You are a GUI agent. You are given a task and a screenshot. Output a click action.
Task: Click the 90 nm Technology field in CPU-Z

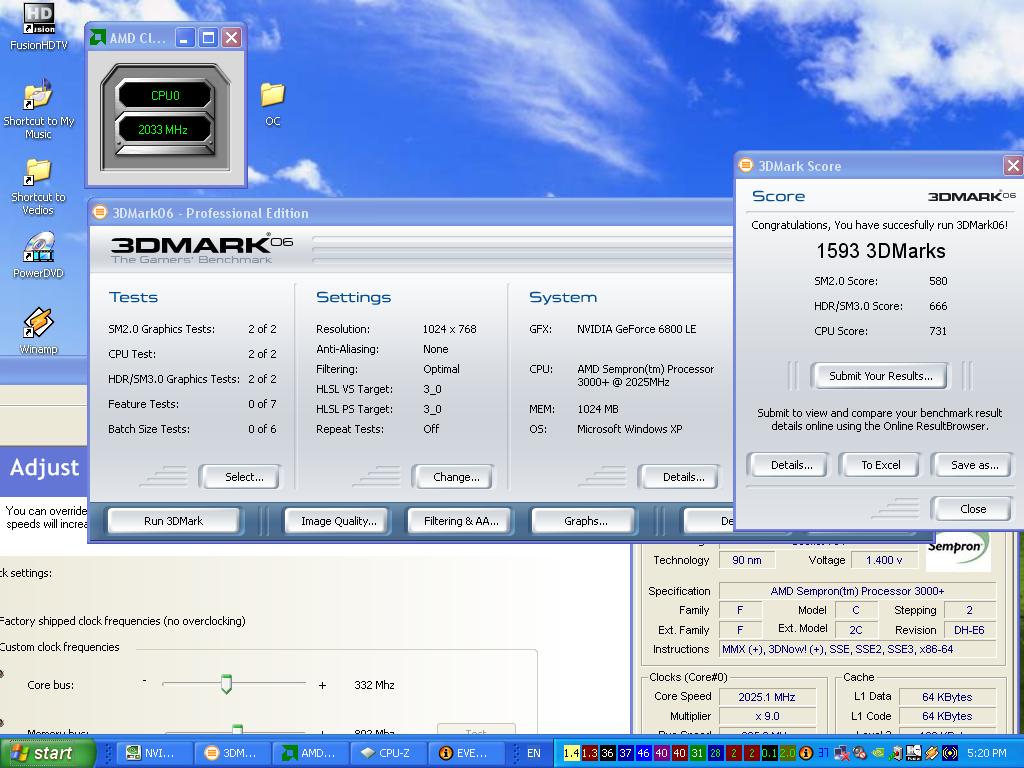point(746,560)
